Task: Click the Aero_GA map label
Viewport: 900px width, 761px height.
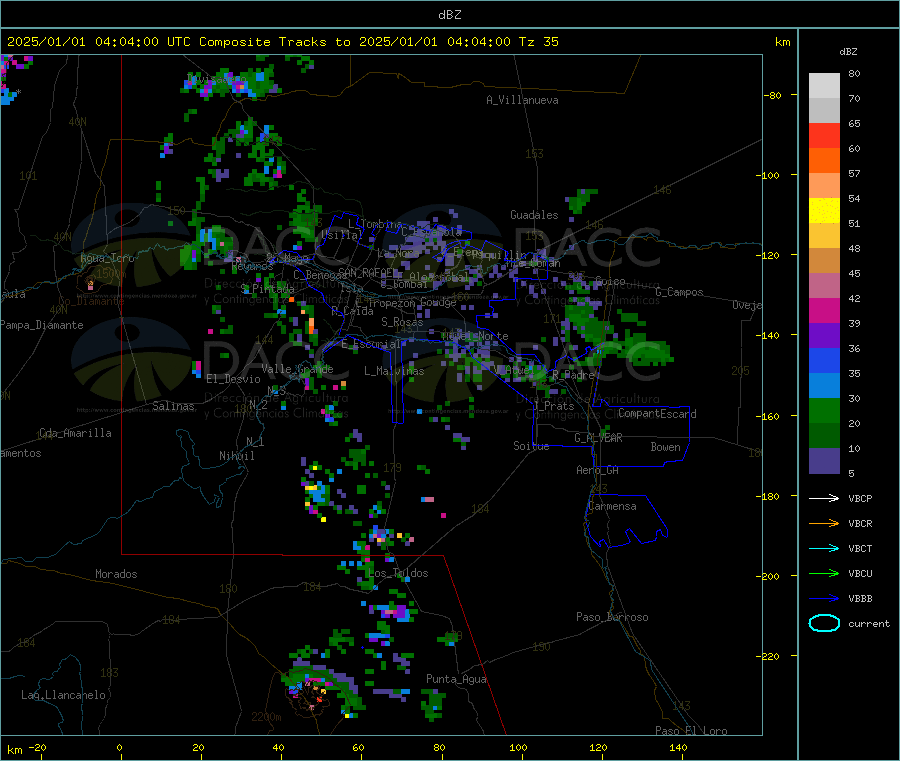Action: (x=597, y=470)
